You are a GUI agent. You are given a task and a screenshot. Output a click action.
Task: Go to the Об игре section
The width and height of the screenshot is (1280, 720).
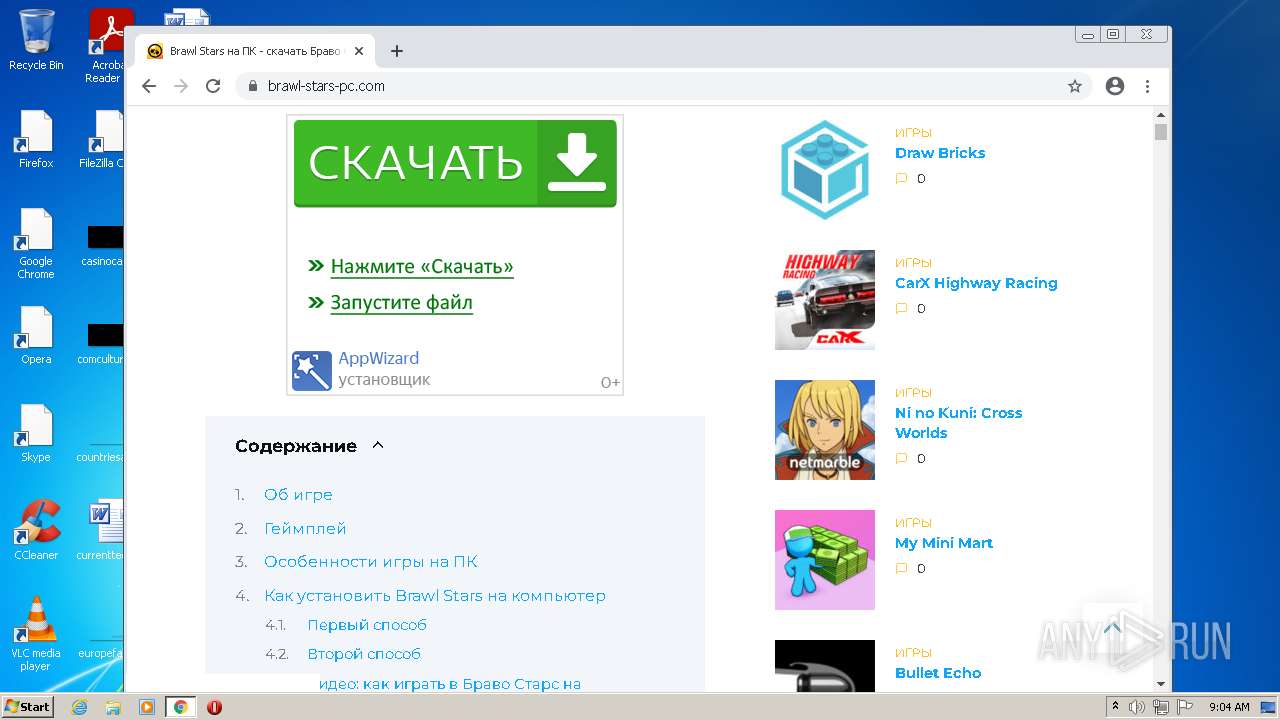pos(298,494)
